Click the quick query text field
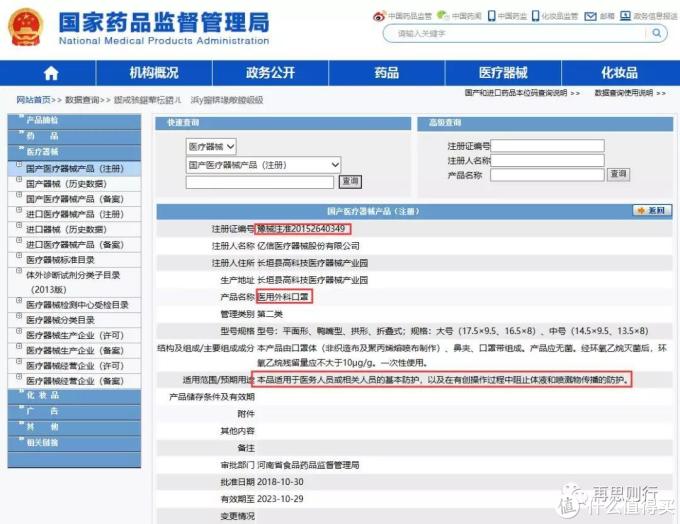The height and width of the screenshot is (524, 680). click(x=260, y=182)
